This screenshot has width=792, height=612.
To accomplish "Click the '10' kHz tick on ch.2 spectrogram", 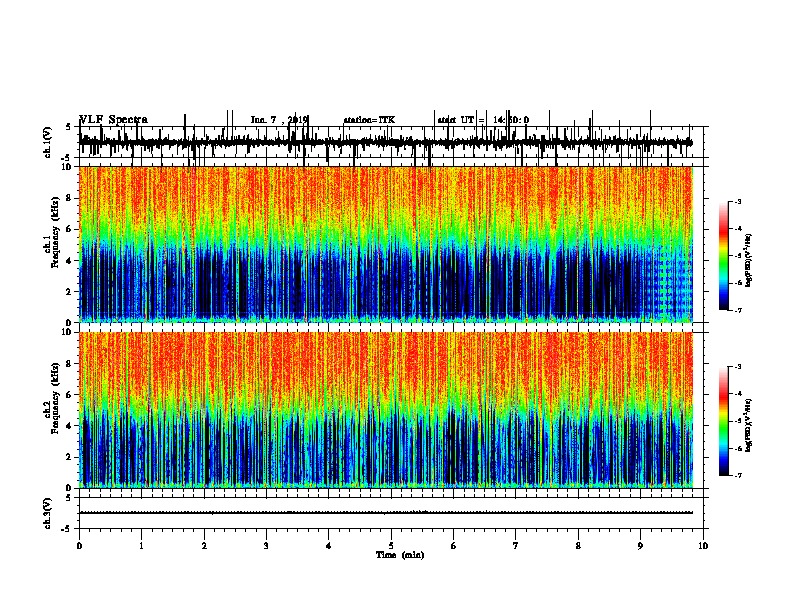I will [x=68, y=332].
